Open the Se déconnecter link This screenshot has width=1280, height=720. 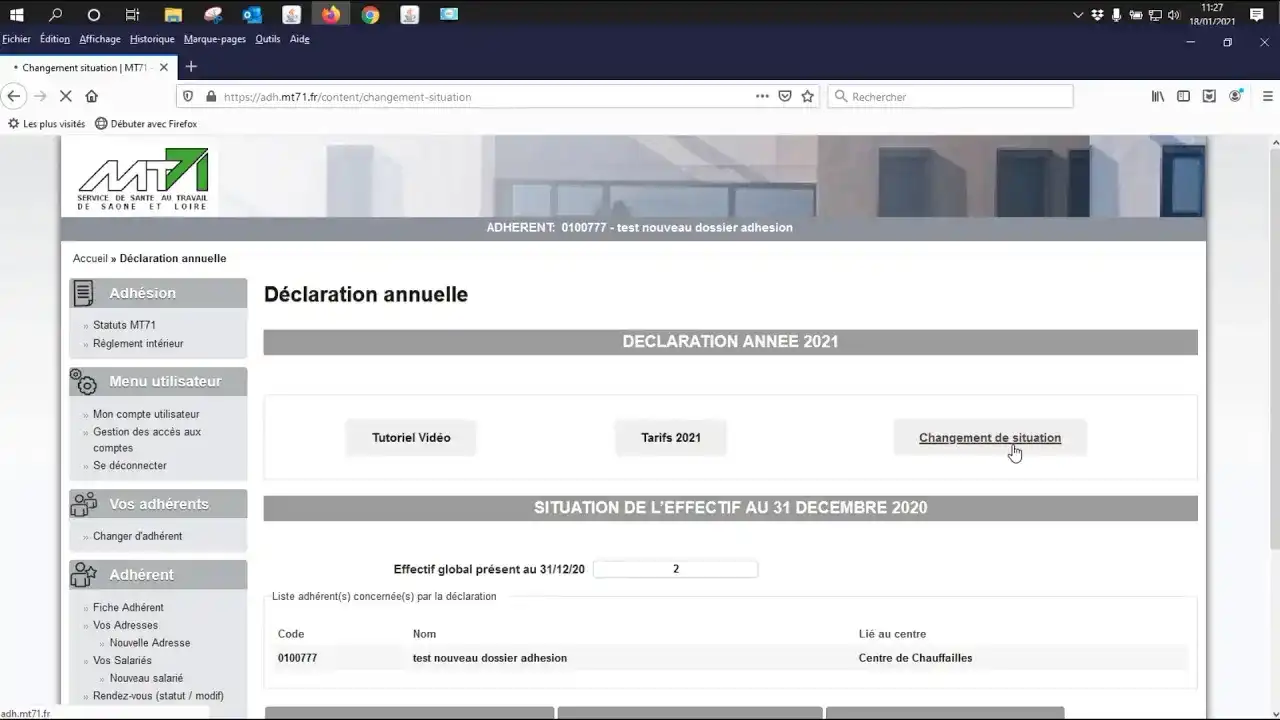pos(129,465)
